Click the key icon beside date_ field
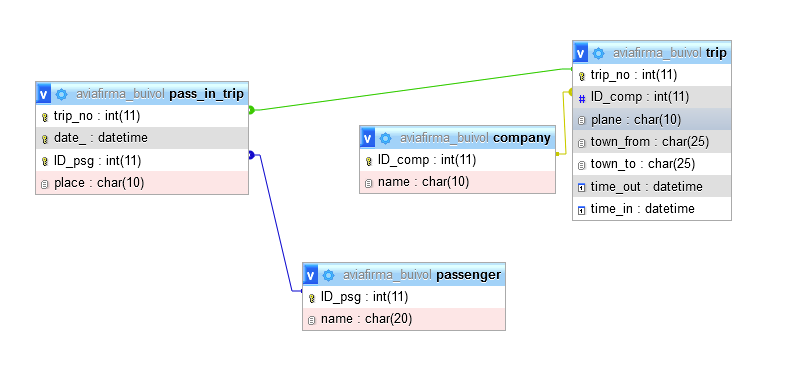The image size is (789, 389). pyautogui.click(x=45, y=139)
